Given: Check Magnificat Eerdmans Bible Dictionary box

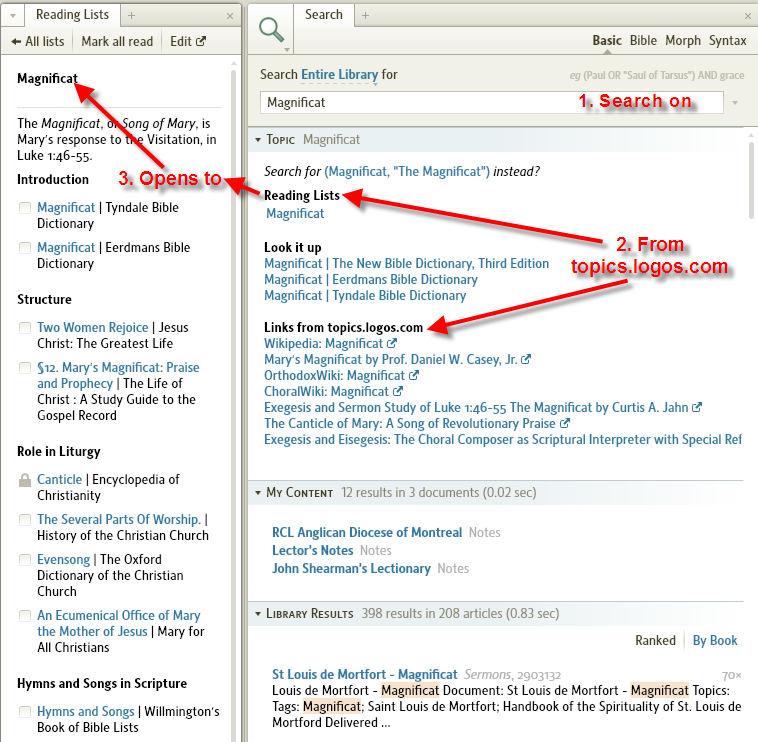Looking at the screenshot, I should 25,248.
